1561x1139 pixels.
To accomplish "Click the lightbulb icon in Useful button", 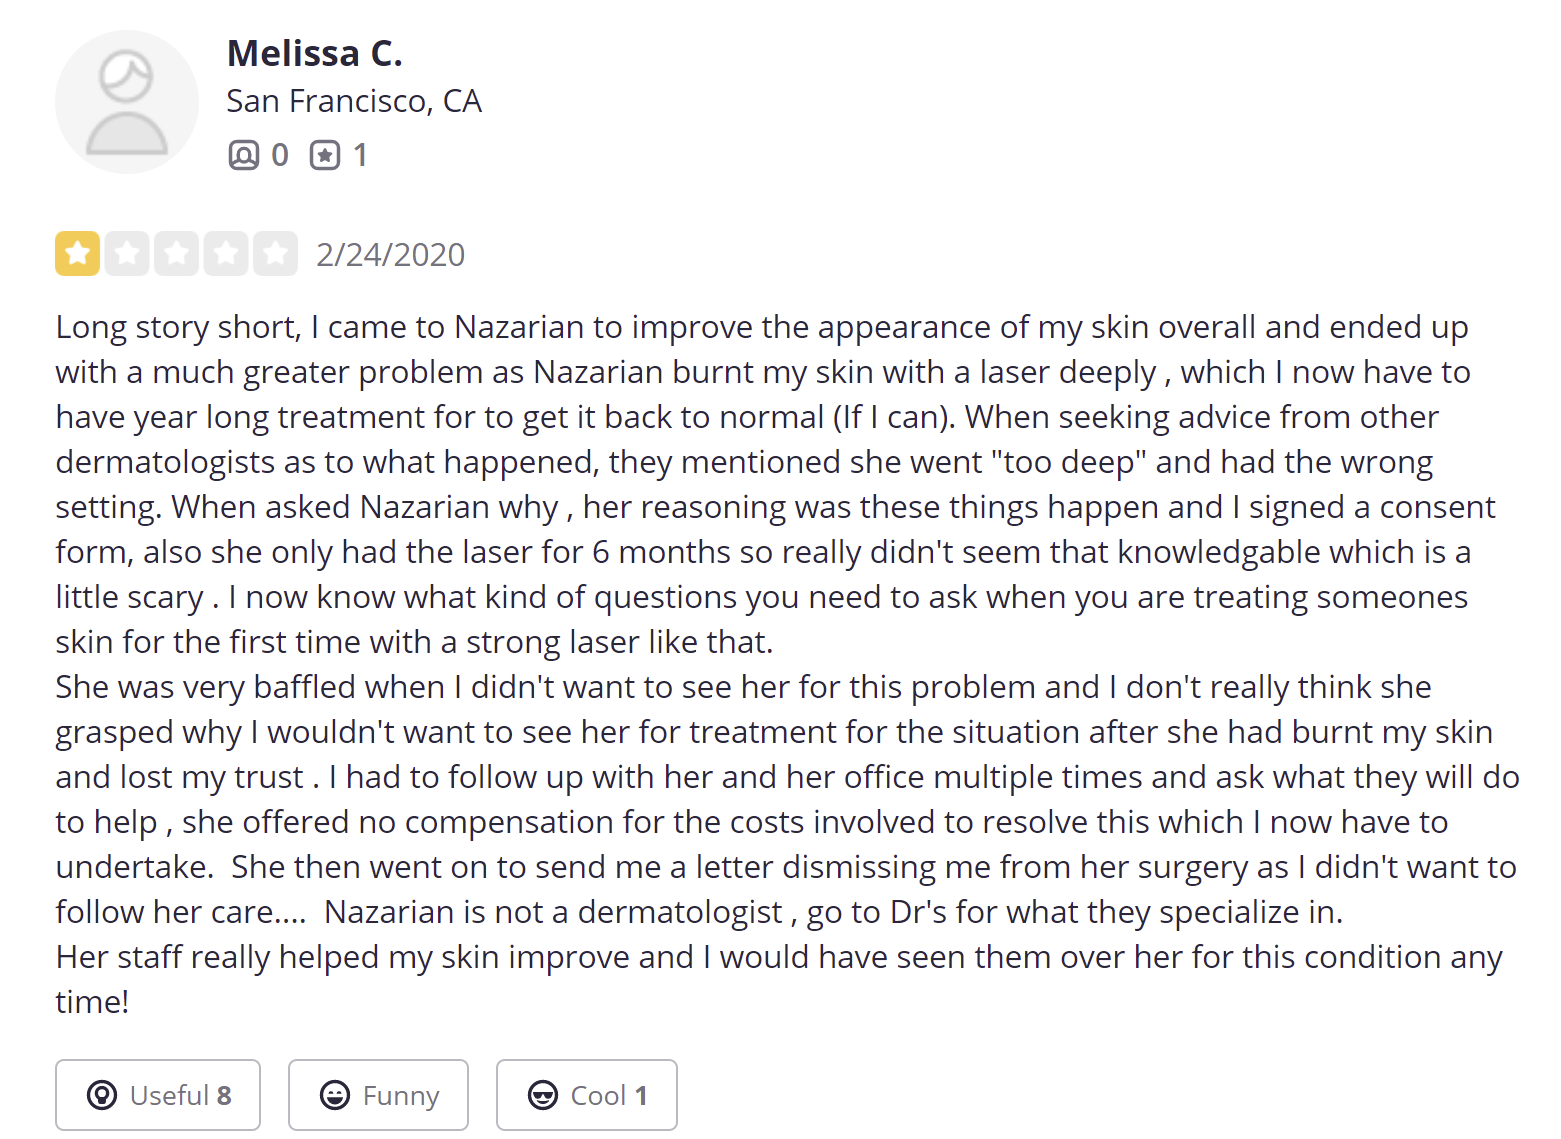I will [x=102, y=1095].
